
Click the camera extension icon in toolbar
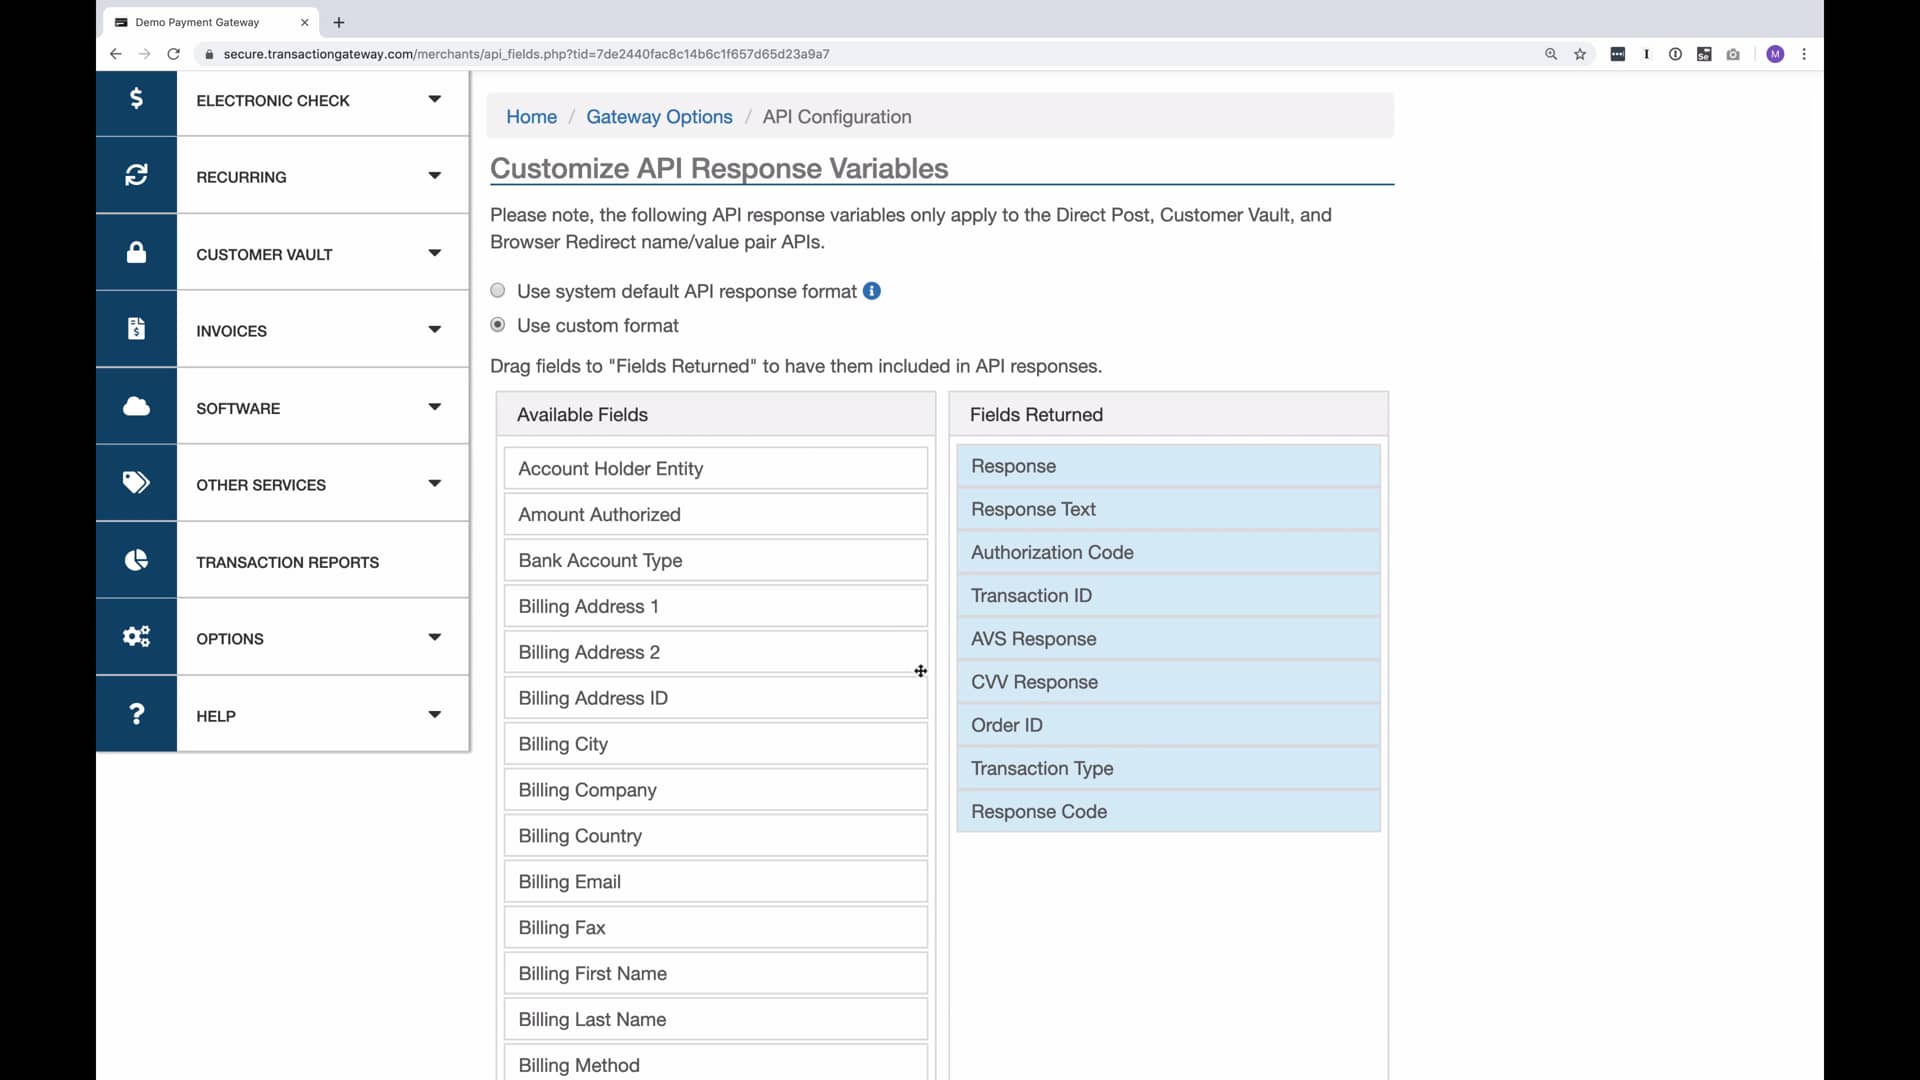click(x=1733, y=54)
